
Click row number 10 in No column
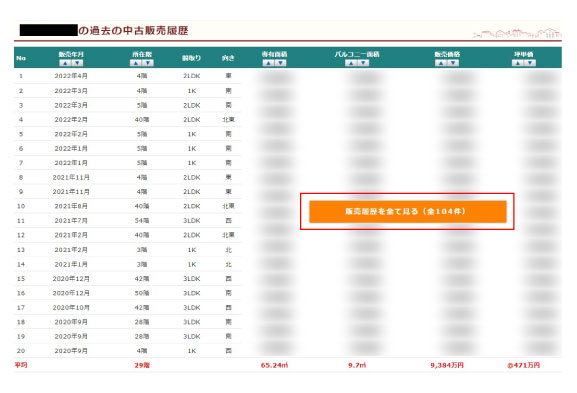pyautogui.click(x=21, y=206)
